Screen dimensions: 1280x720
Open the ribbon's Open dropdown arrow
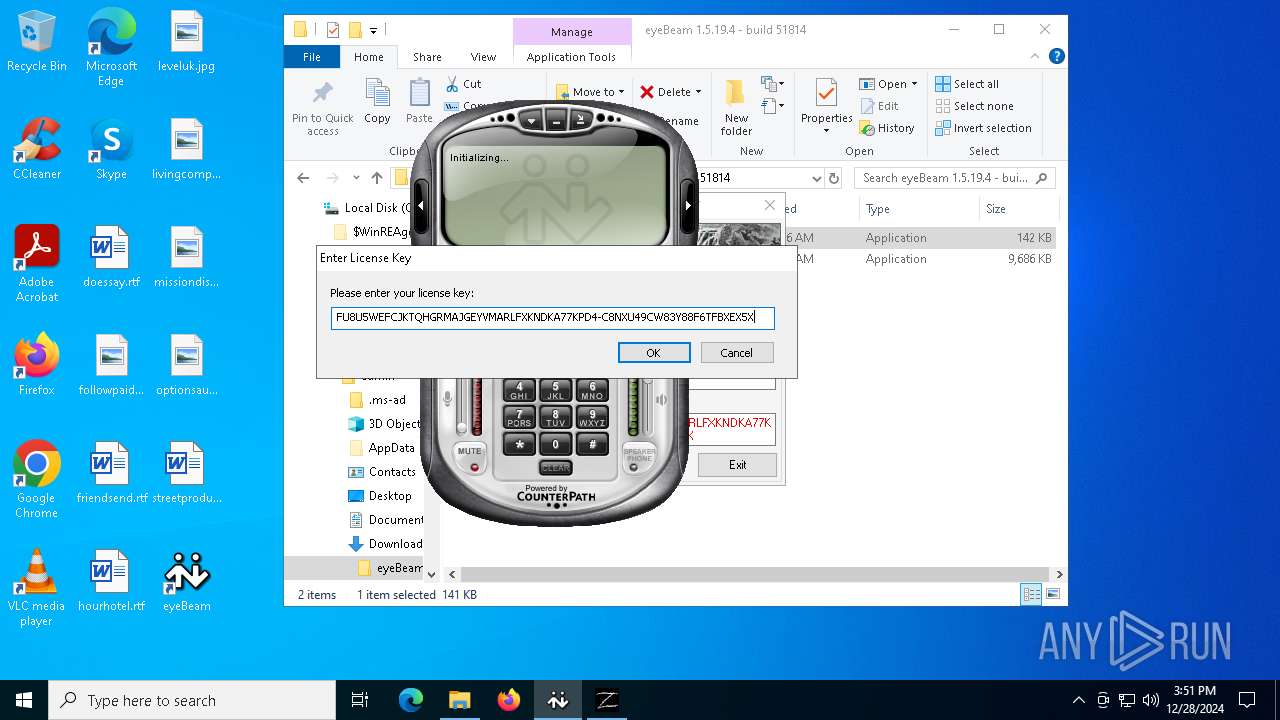(914, 84)
